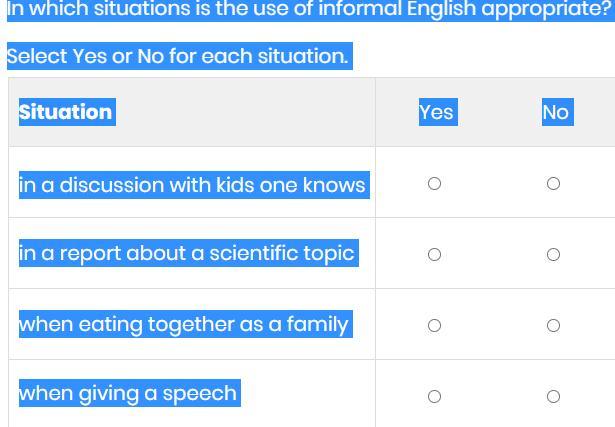Pick Yes for giving a speech
The width and height of the screenshot is (615, 427).
tap(434, 397)
